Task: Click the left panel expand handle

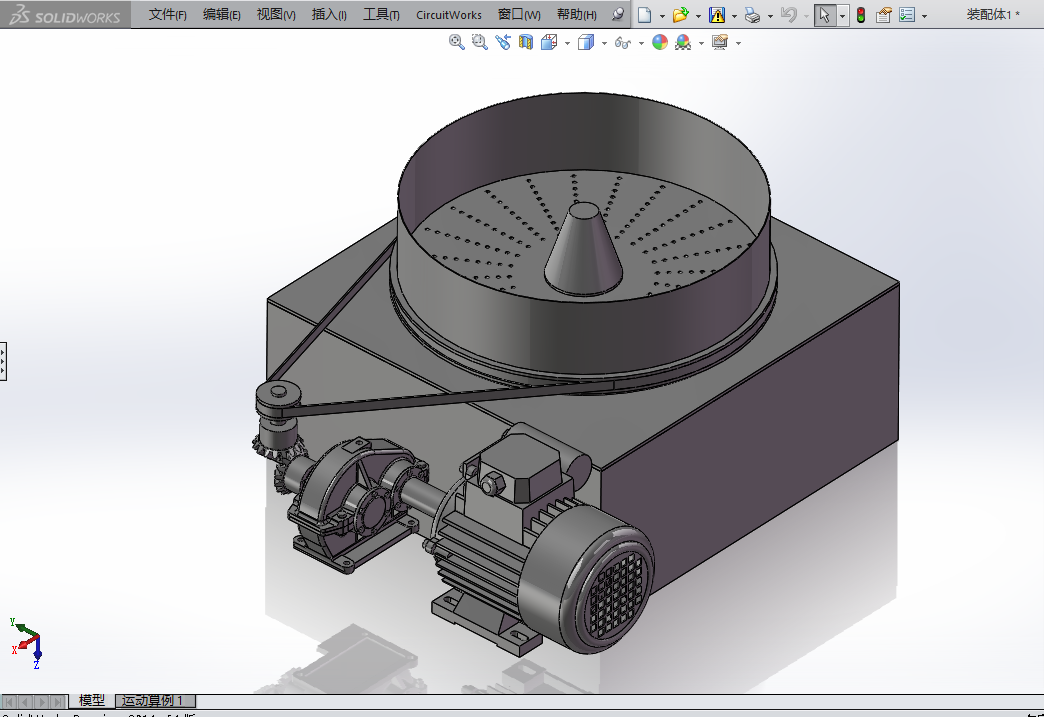Action: (3, 360)
